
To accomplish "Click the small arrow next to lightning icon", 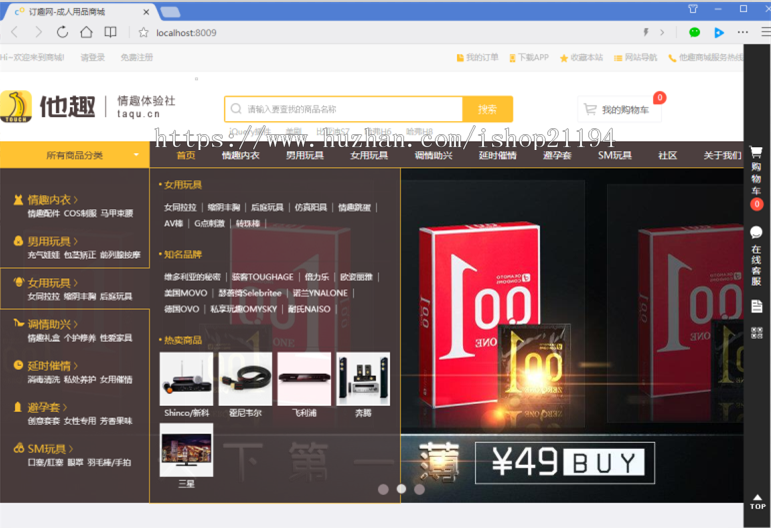I will point(662,32).
